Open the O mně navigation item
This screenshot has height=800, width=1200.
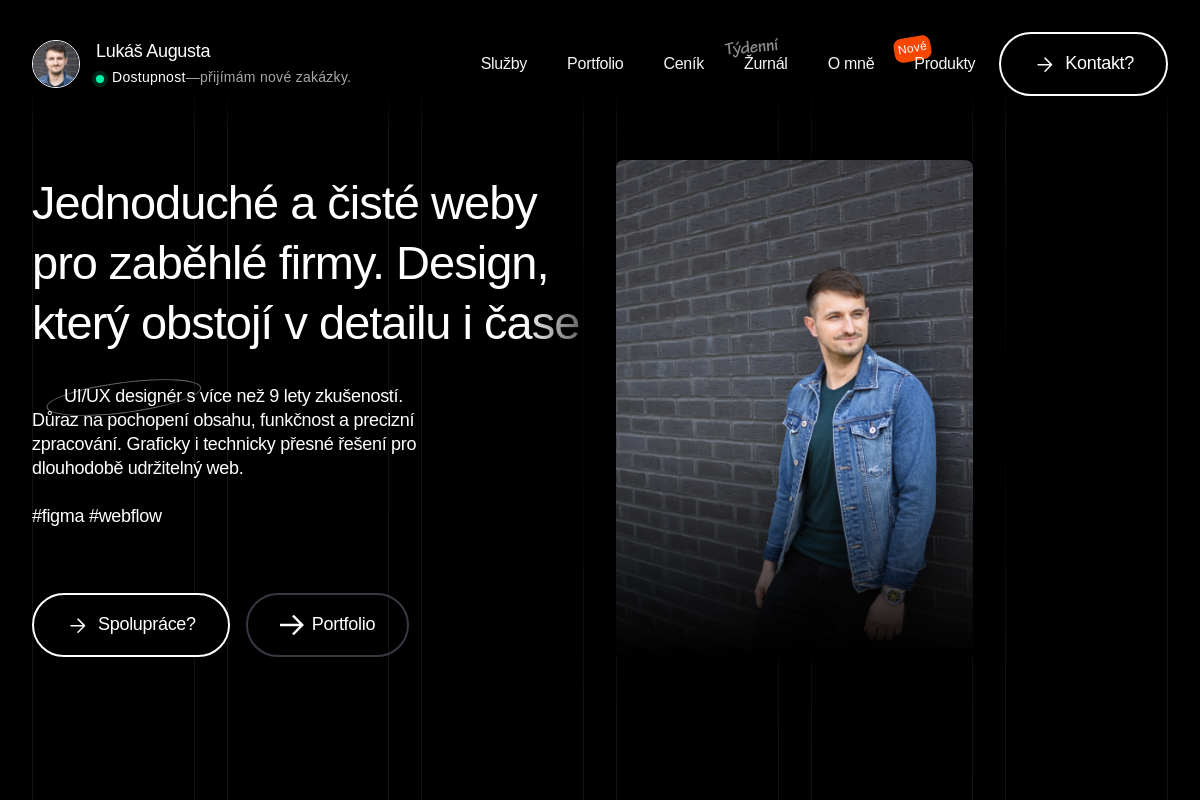pyautogui.click(x=851, y=63)
